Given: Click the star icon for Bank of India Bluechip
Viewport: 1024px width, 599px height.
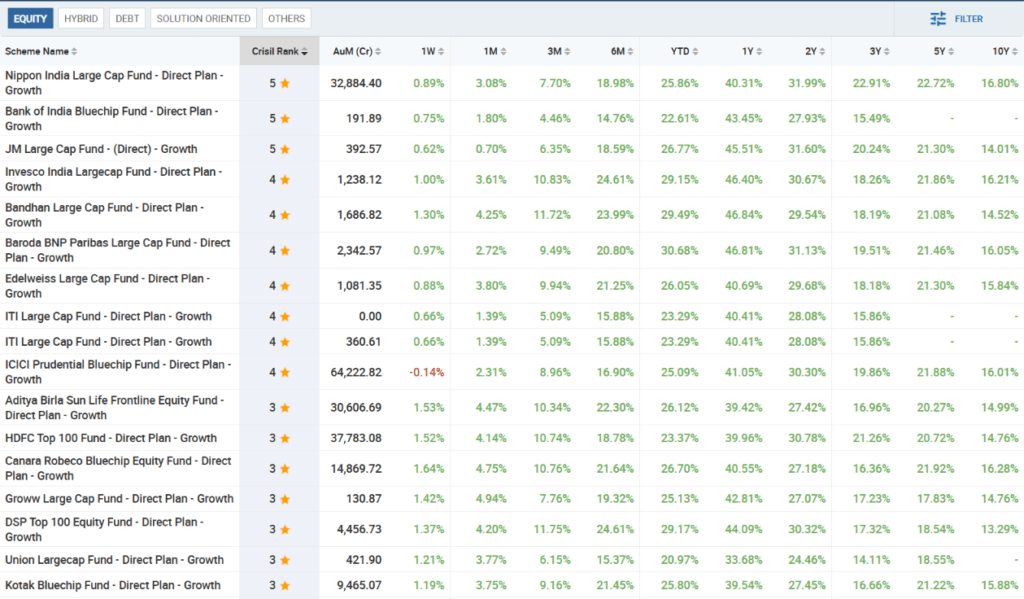Looking at the screenshot, I should pyautogui.click(x=285, y=118).
